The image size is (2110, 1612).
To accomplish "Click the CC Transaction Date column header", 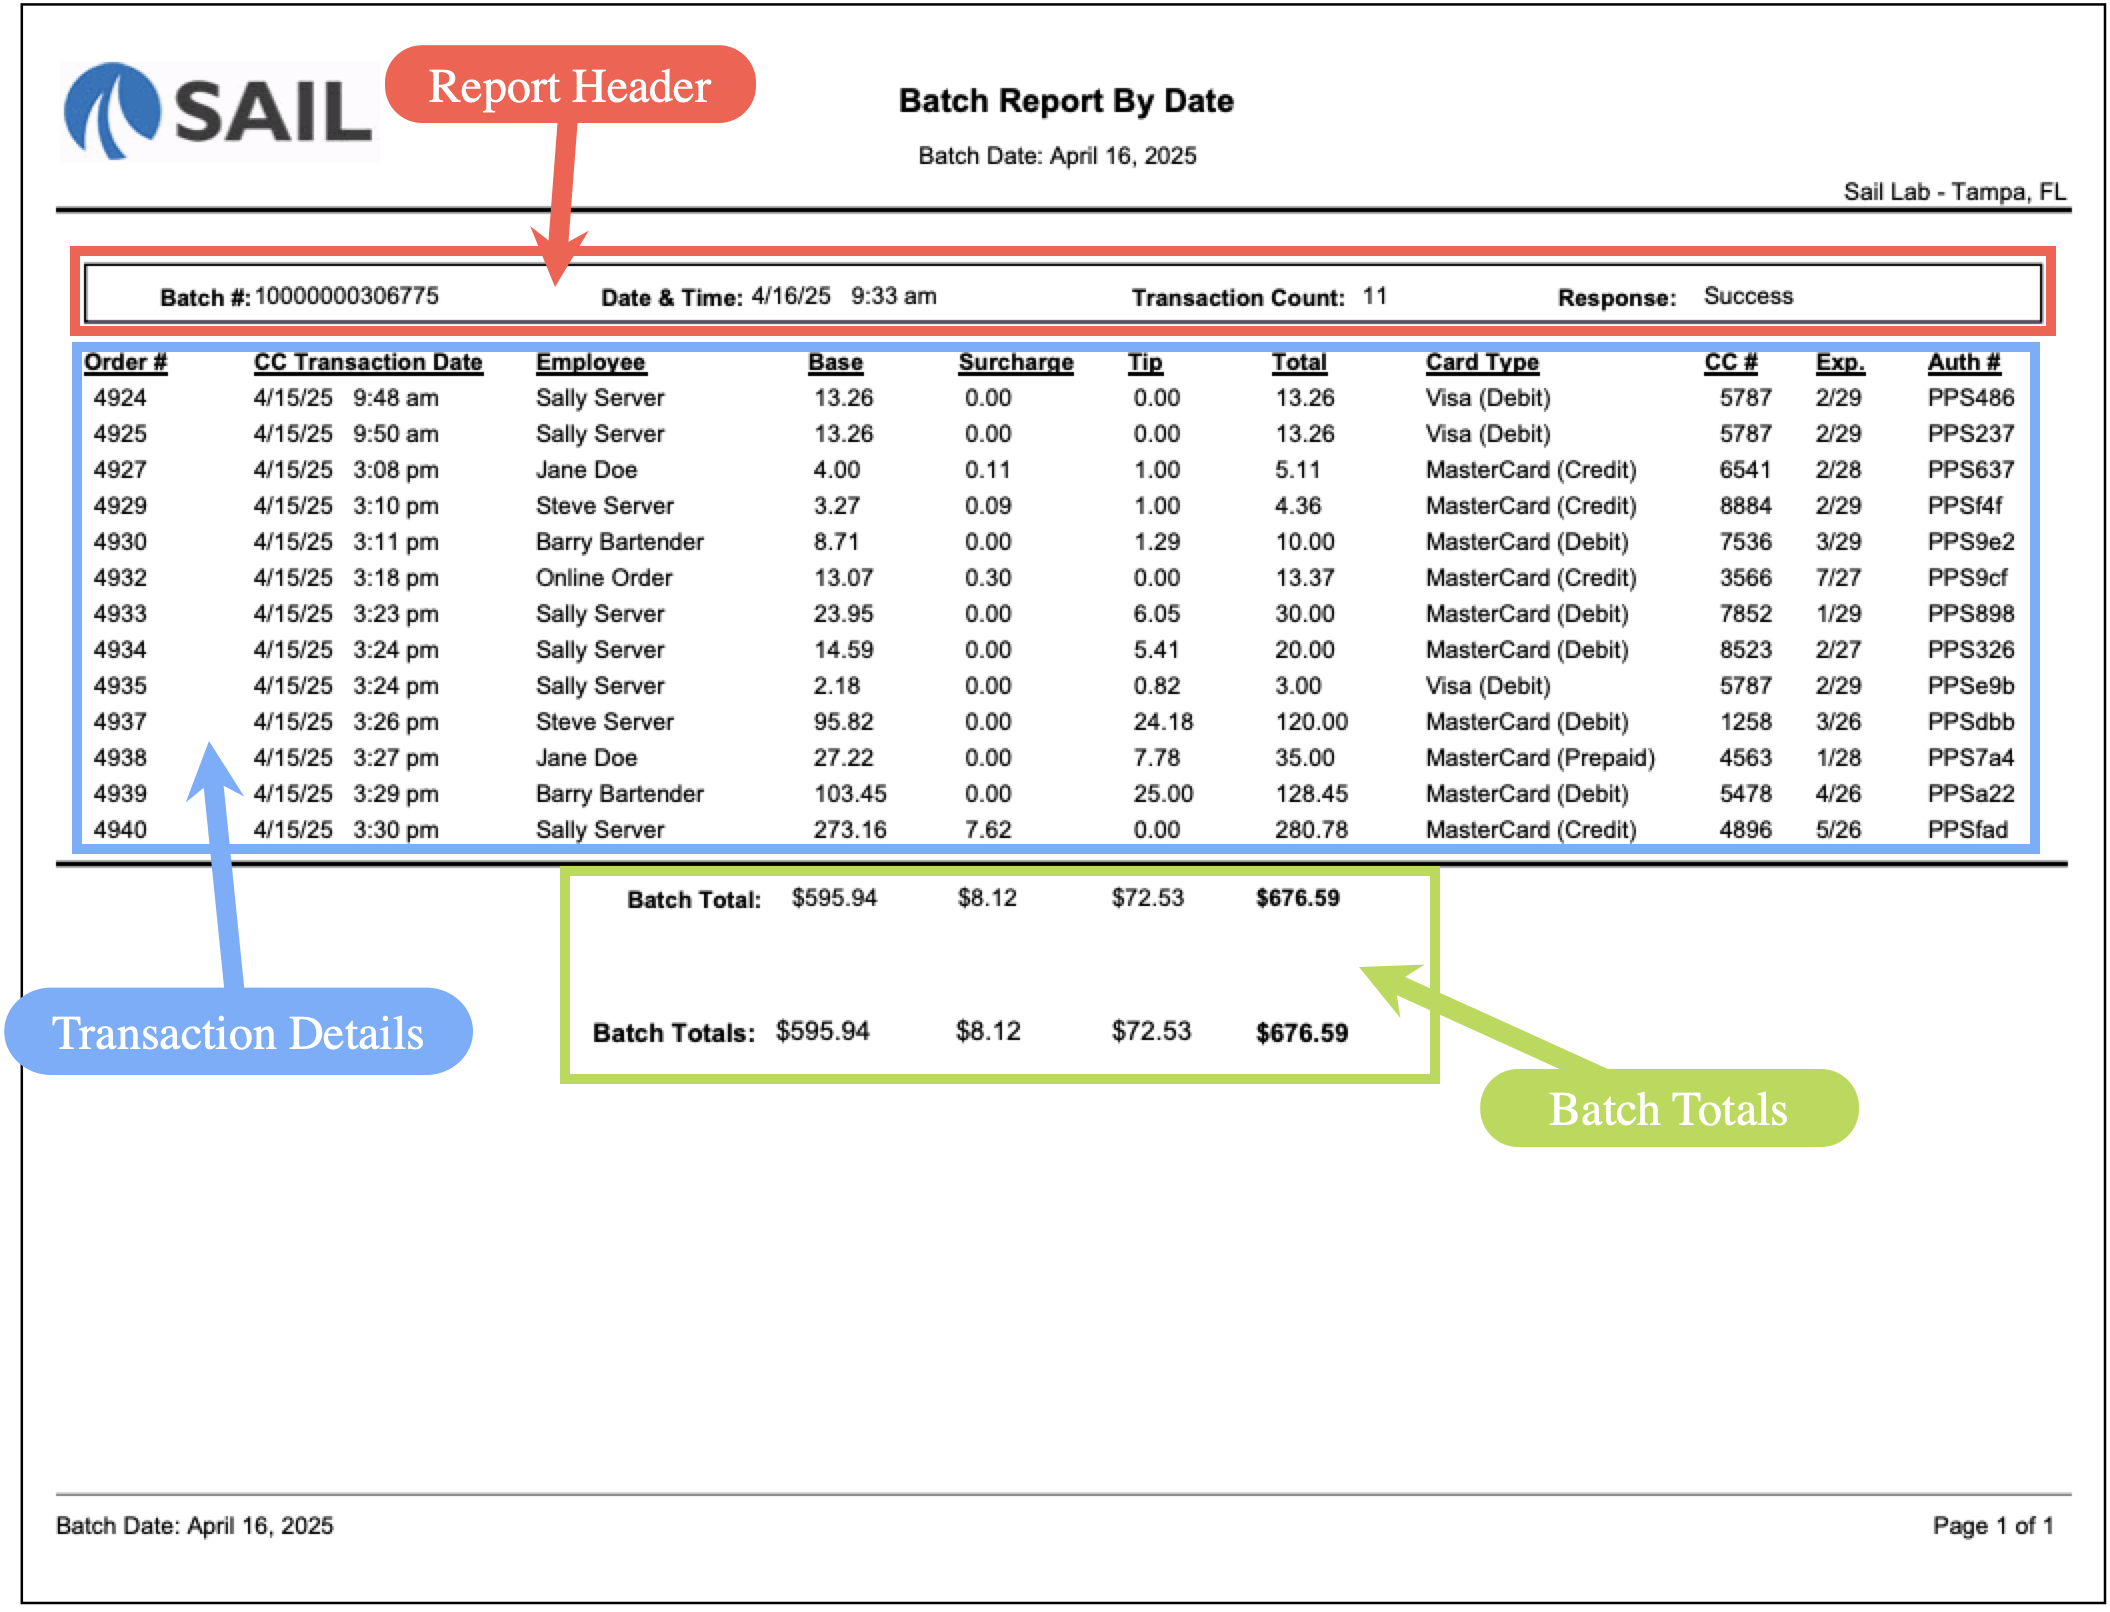I will tap(368, 362).
